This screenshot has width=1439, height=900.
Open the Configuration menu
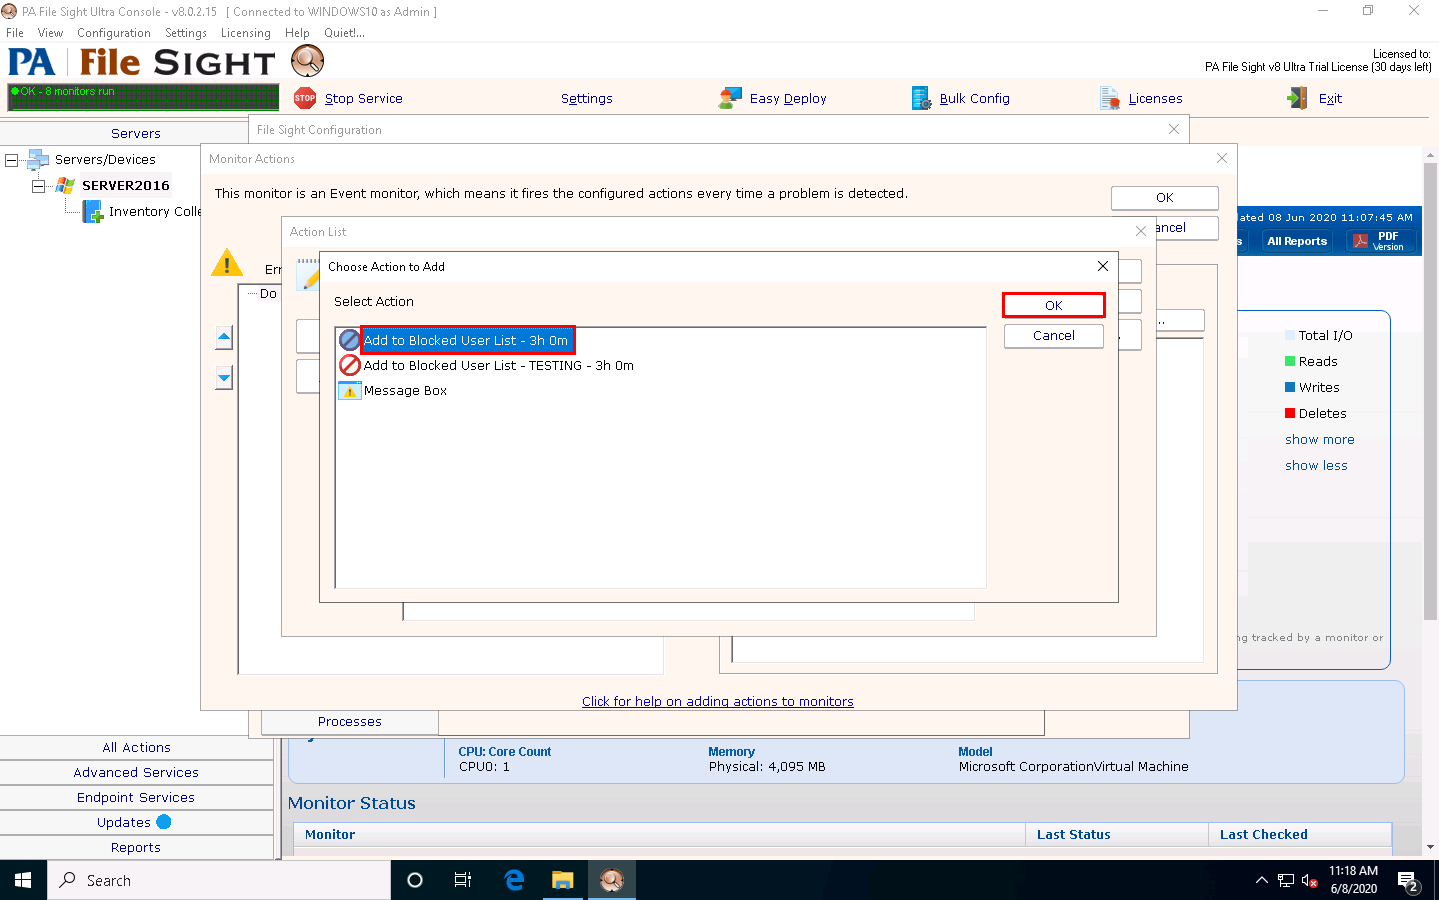[x=114, y=33]
